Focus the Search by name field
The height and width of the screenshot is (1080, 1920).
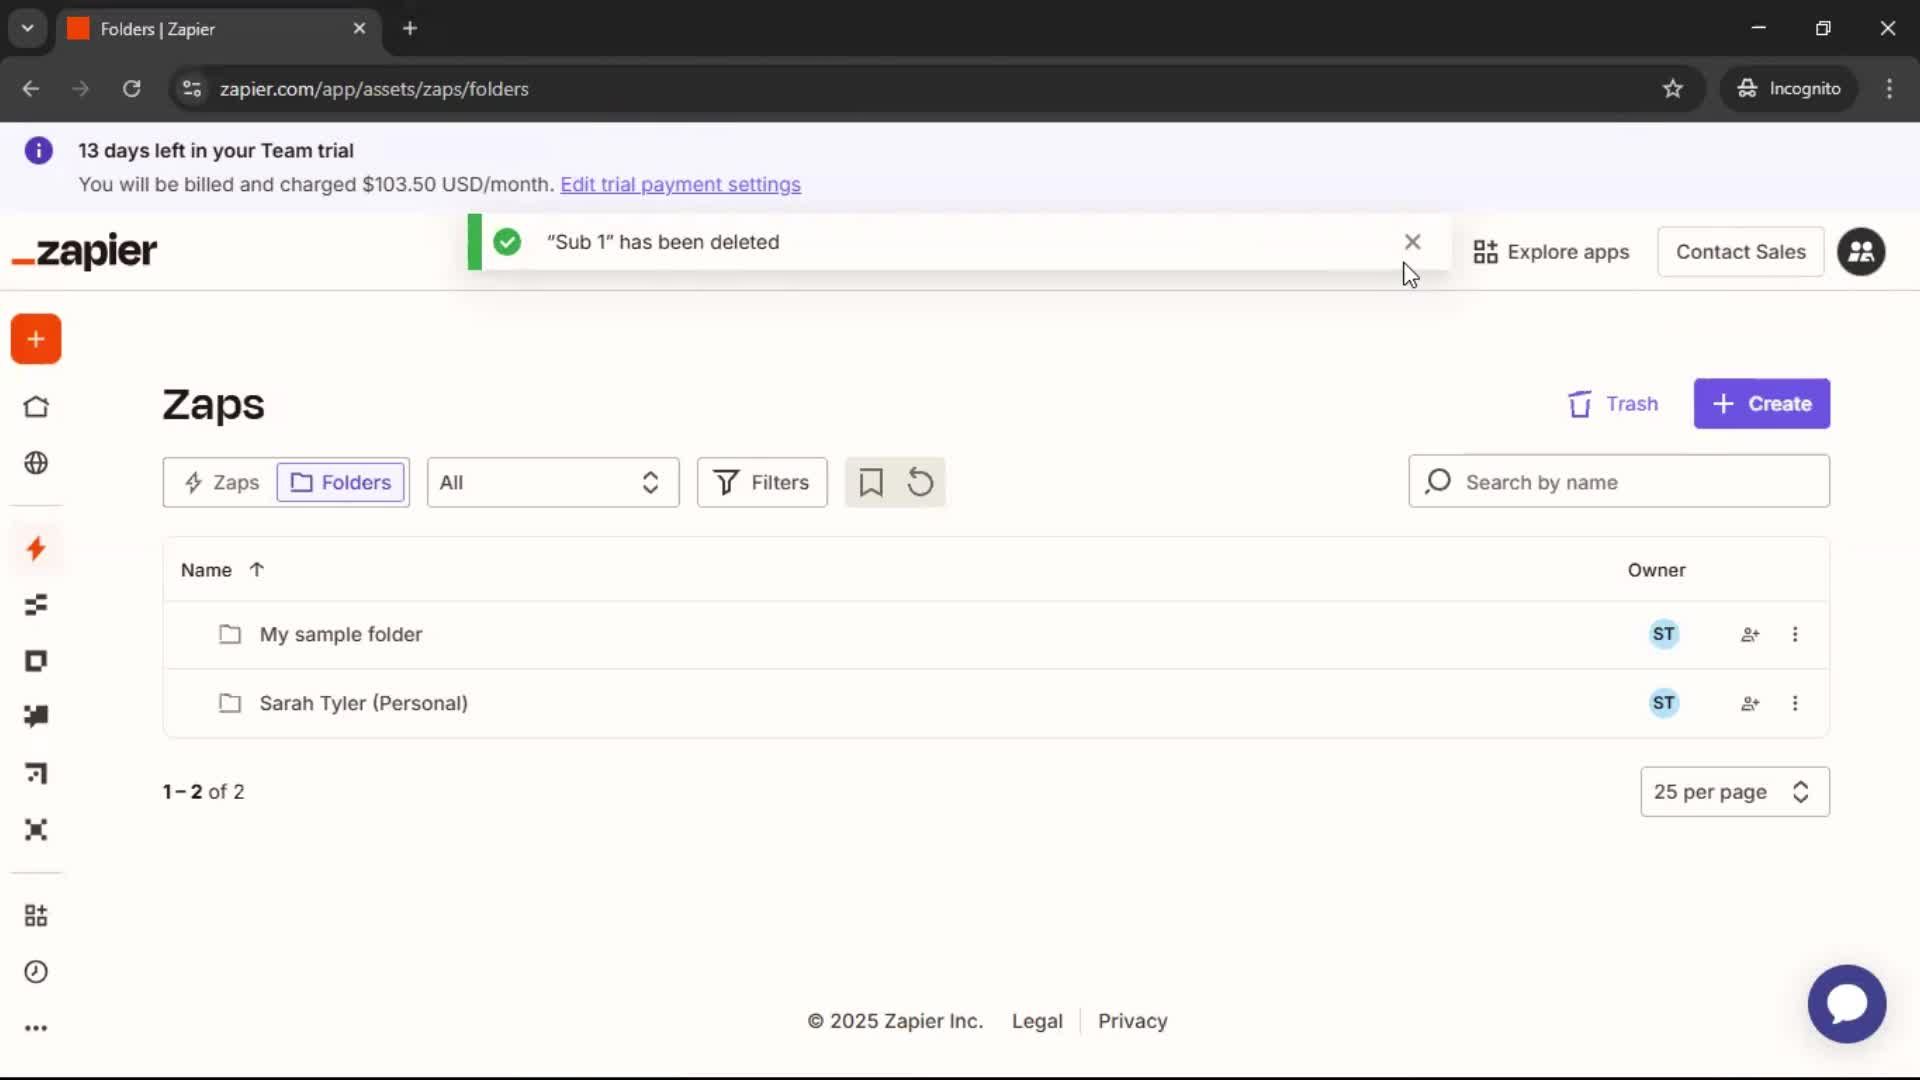point(1619,482)
